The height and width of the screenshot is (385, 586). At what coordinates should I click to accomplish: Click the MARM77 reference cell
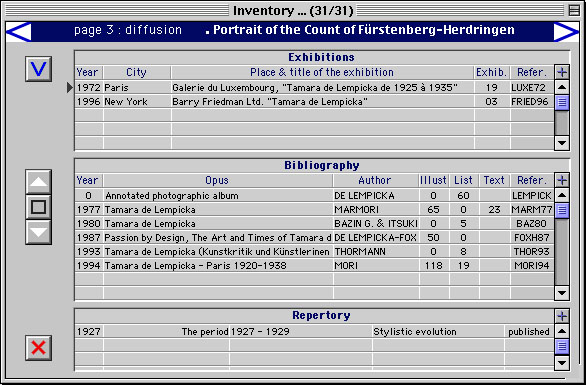(531, 210)
